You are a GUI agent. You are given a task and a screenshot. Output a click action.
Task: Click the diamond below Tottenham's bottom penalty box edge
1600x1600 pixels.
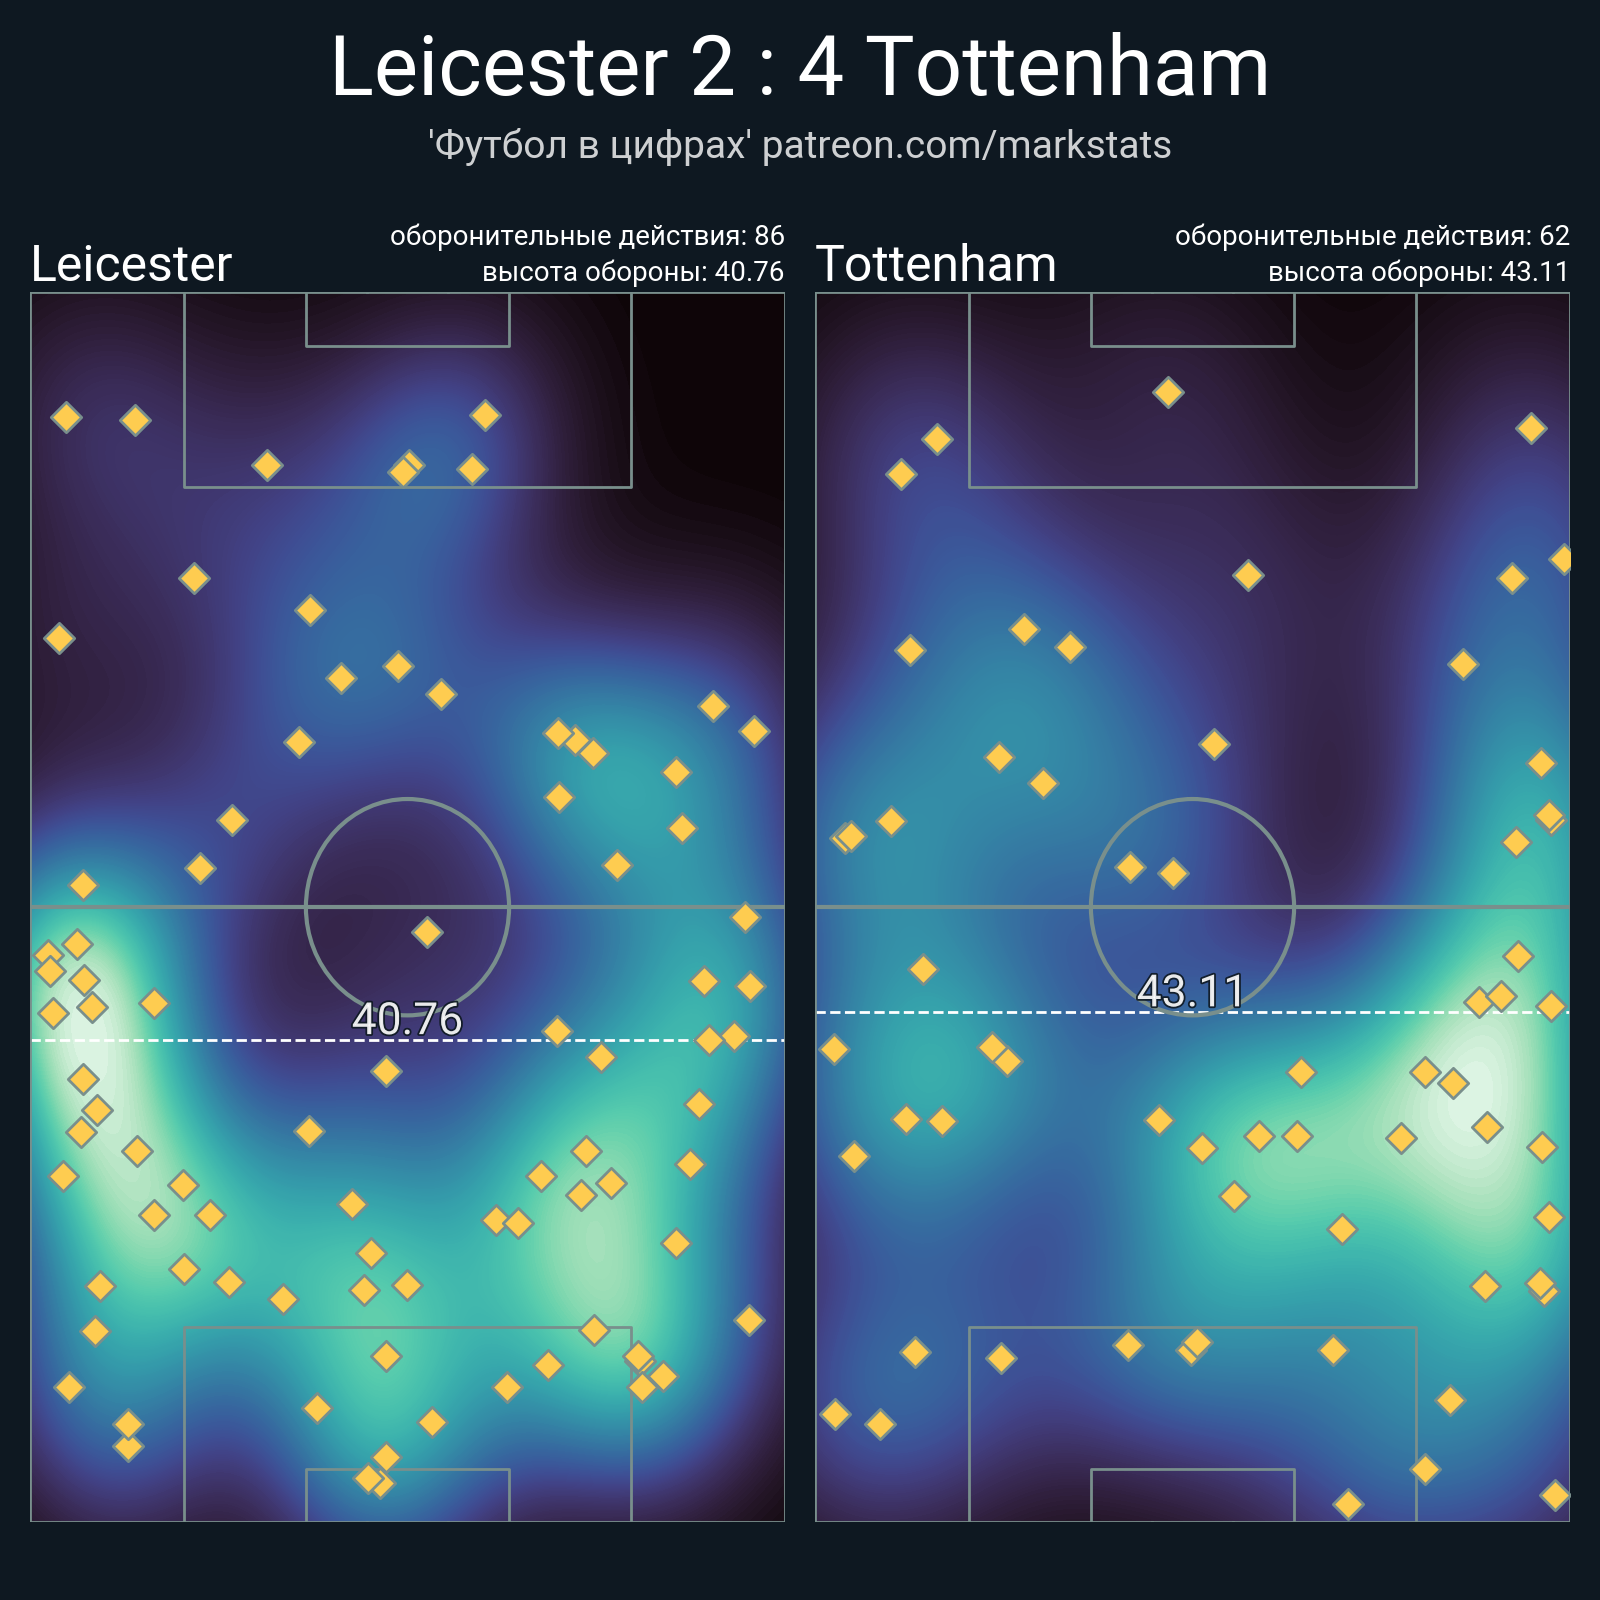click(x=1348, y=1503)
